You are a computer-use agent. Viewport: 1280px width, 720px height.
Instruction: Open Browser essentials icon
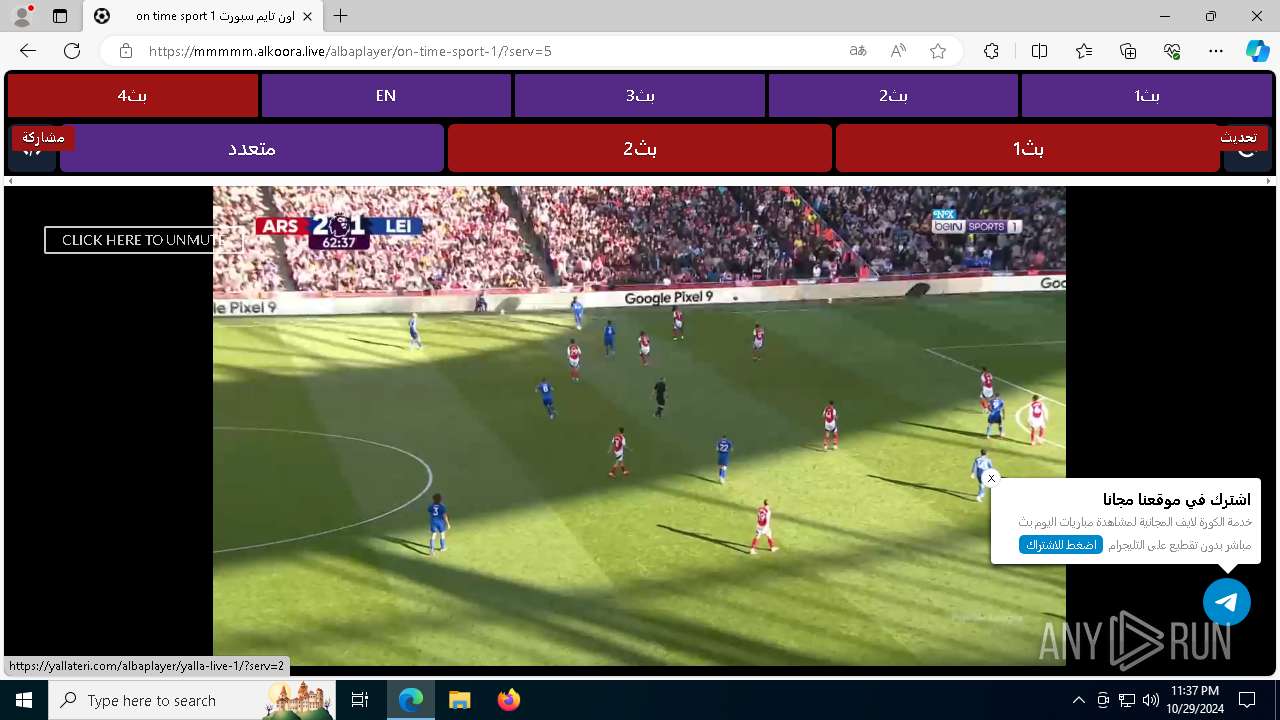[x=1172, y=51]
